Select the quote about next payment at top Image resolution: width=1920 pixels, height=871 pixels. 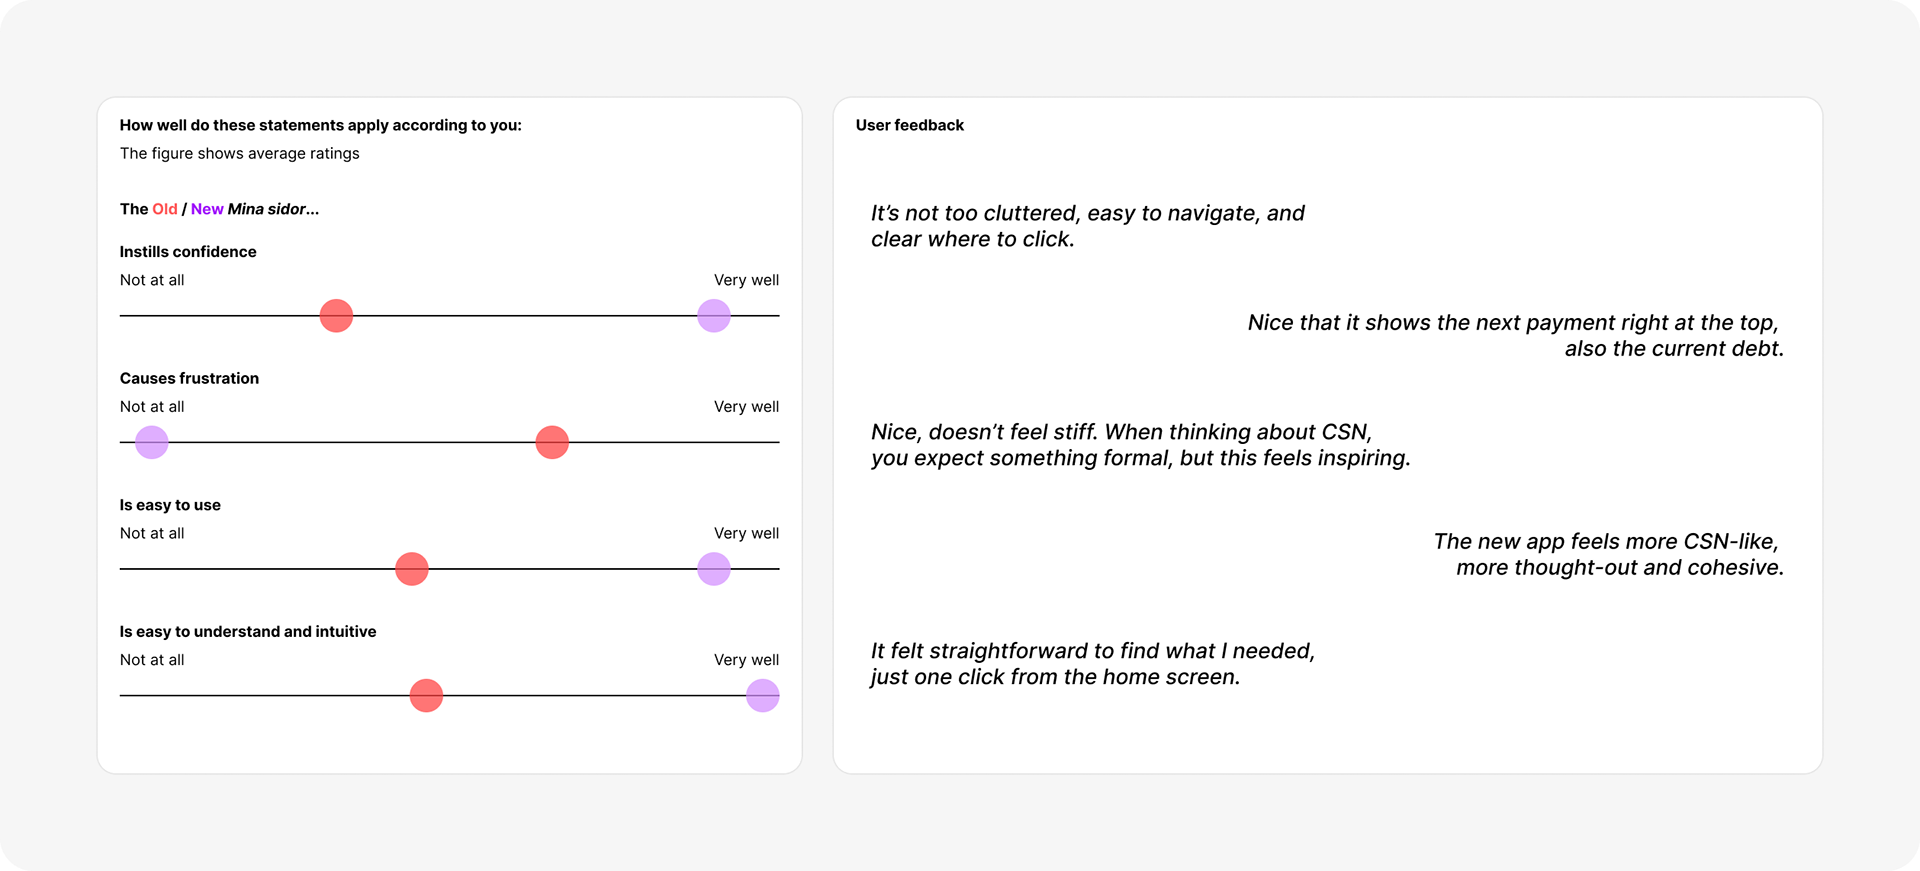(x=1515, y=335)
